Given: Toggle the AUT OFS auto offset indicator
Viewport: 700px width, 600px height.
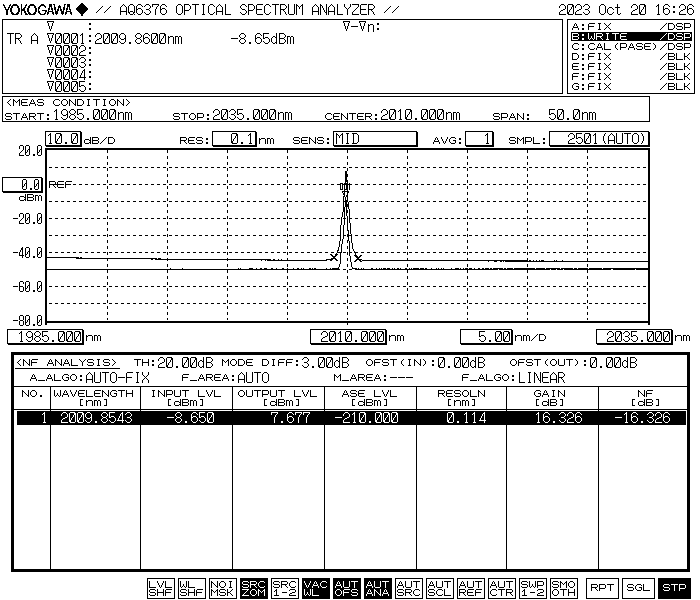Looking at the screenshot, I should point(347,588).
